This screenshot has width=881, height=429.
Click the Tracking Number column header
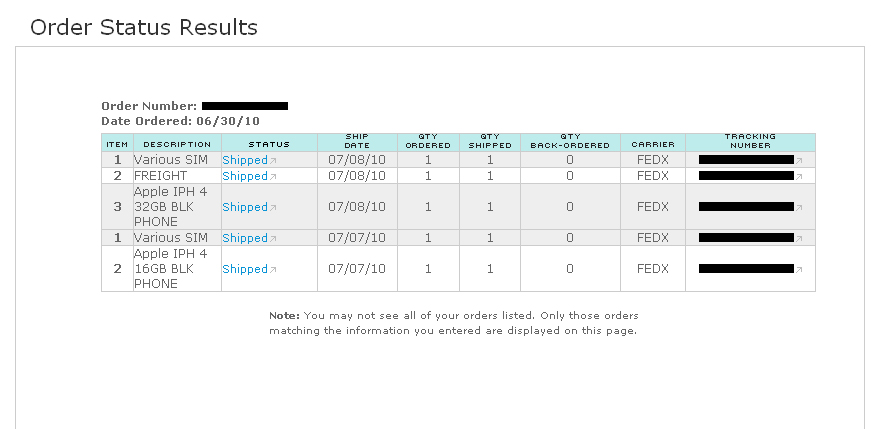(x=750, y=141)
